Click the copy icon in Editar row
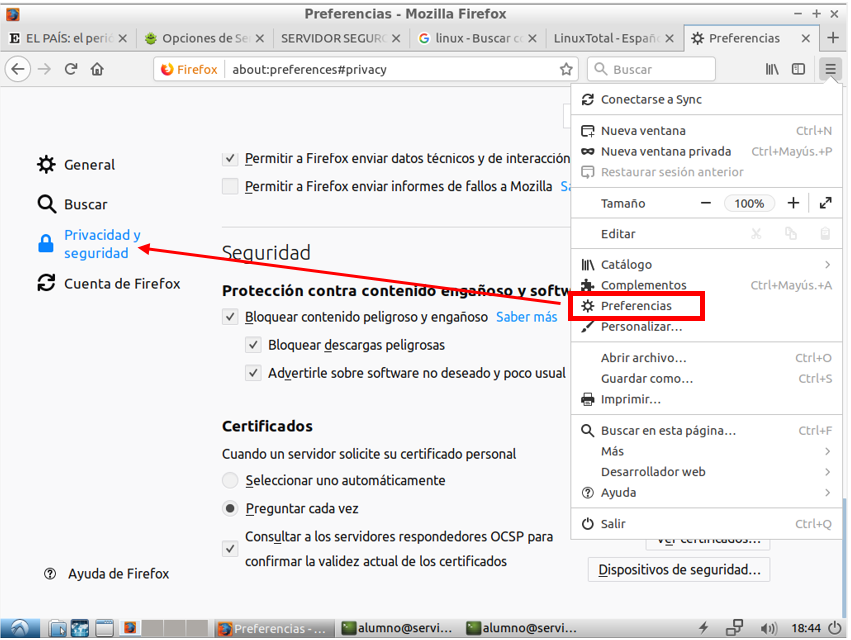This screenshot has width=851, height=640. pyautogui.click(x=791, y=234)
